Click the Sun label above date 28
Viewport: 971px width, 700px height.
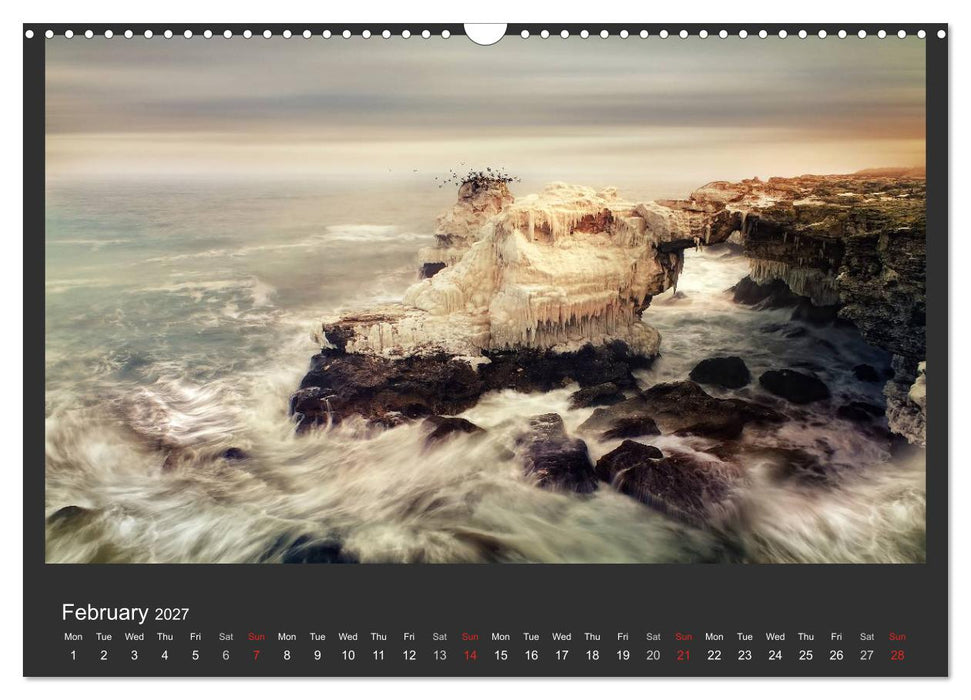tap(897, 636)
